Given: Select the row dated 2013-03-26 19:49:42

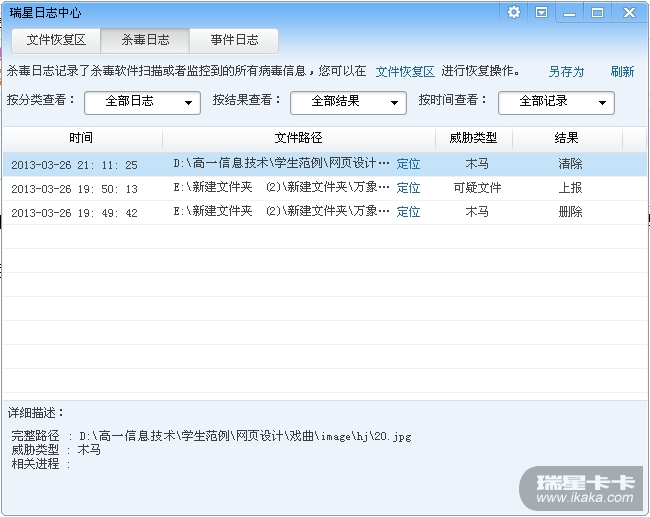Looking at the screenshot, I should pos(325,213).
